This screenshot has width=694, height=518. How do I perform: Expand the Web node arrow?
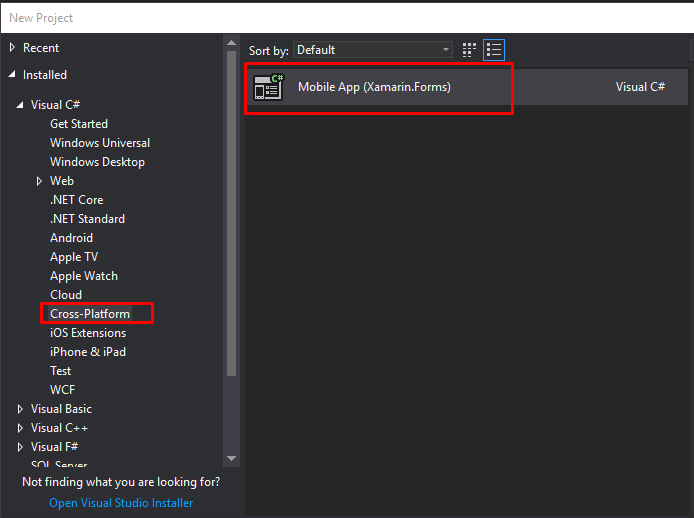(39, 181)
